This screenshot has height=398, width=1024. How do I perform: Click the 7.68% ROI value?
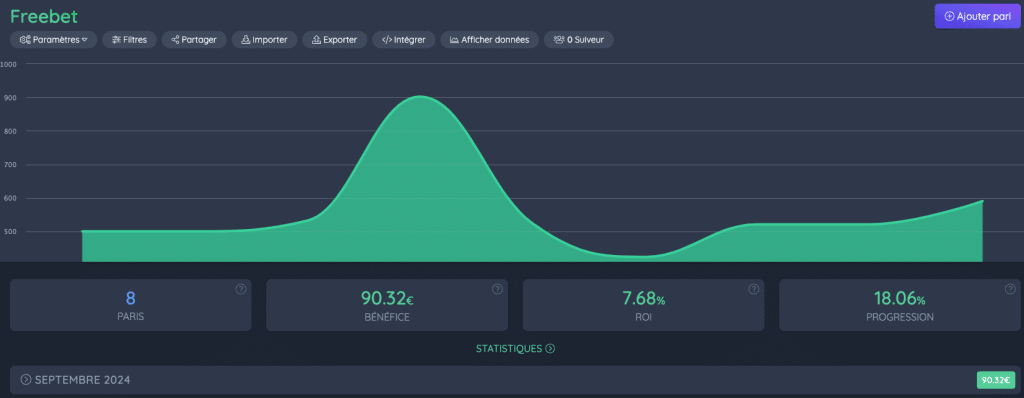(x=643, y=299)
